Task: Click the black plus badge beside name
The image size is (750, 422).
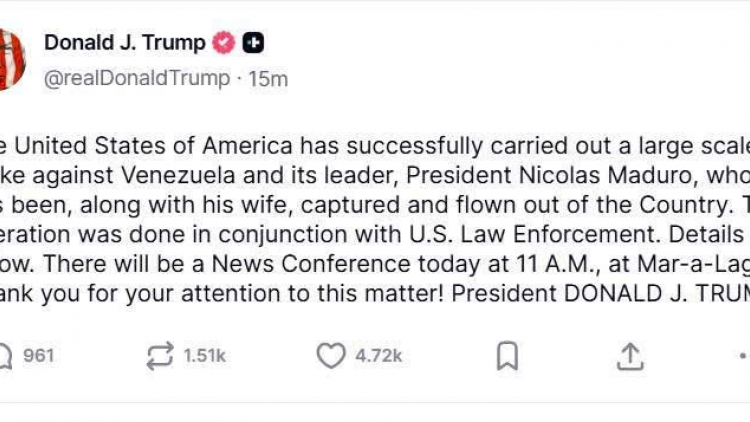Action: [x=255, y=43]
